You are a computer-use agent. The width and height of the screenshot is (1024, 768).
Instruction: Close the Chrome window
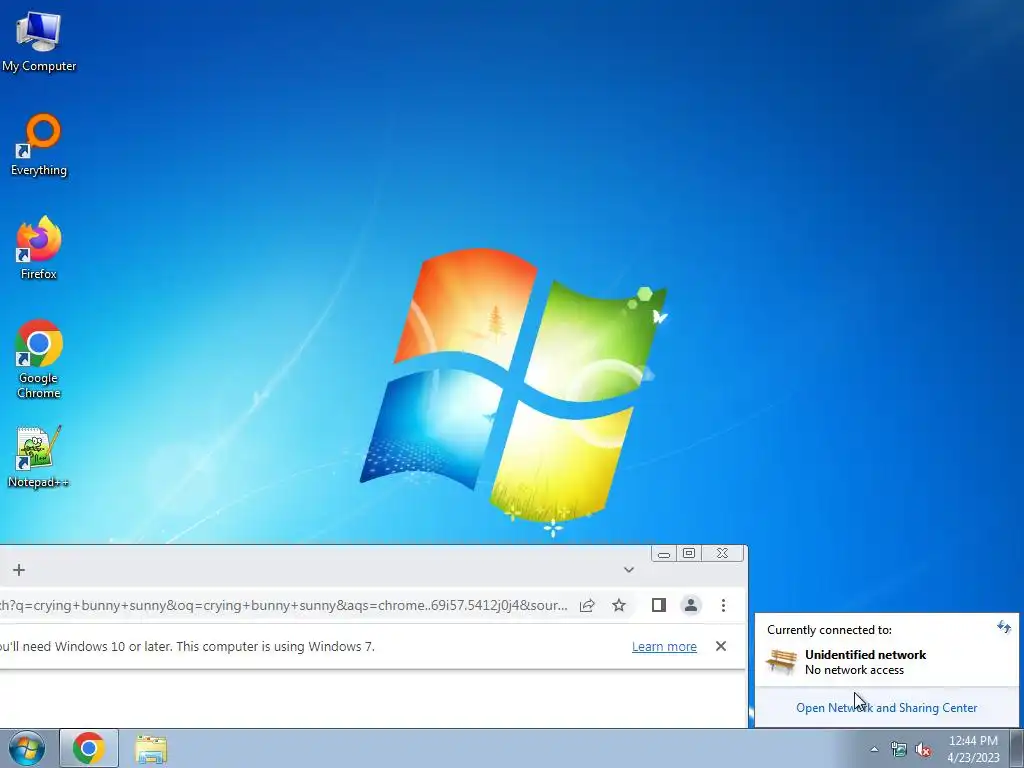(722, 554)
